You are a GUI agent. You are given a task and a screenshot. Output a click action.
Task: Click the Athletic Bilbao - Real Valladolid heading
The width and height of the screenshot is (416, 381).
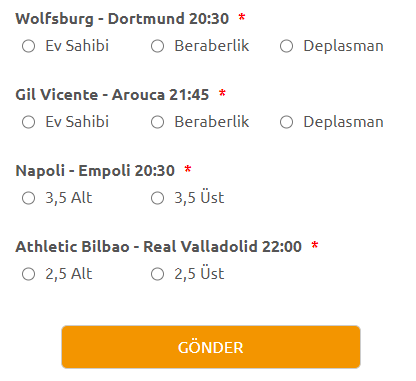tap(158, 247)
